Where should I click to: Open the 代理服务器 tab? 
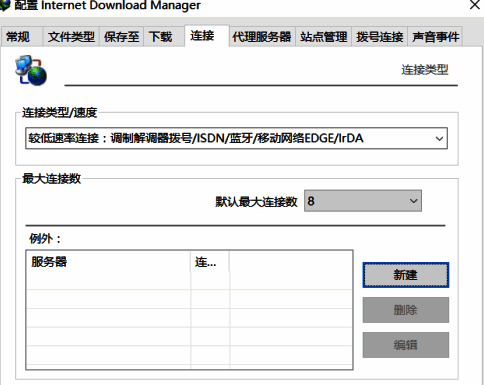tap(262, 36)
